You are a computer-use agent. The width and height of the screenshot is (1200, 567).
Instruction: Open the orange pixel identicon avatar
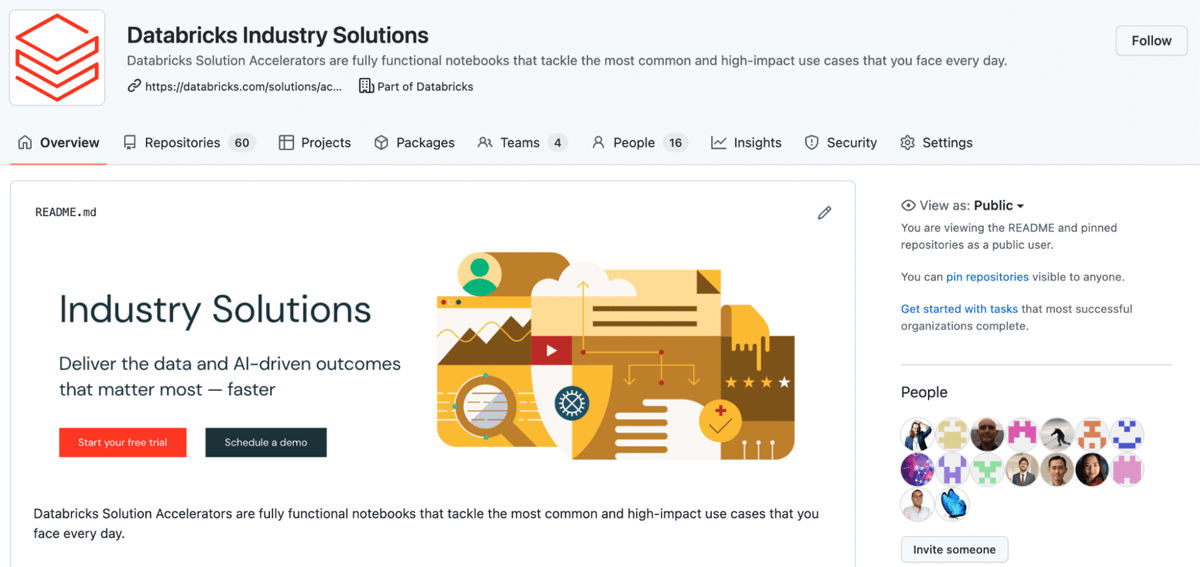click(x=1093, y=435)
